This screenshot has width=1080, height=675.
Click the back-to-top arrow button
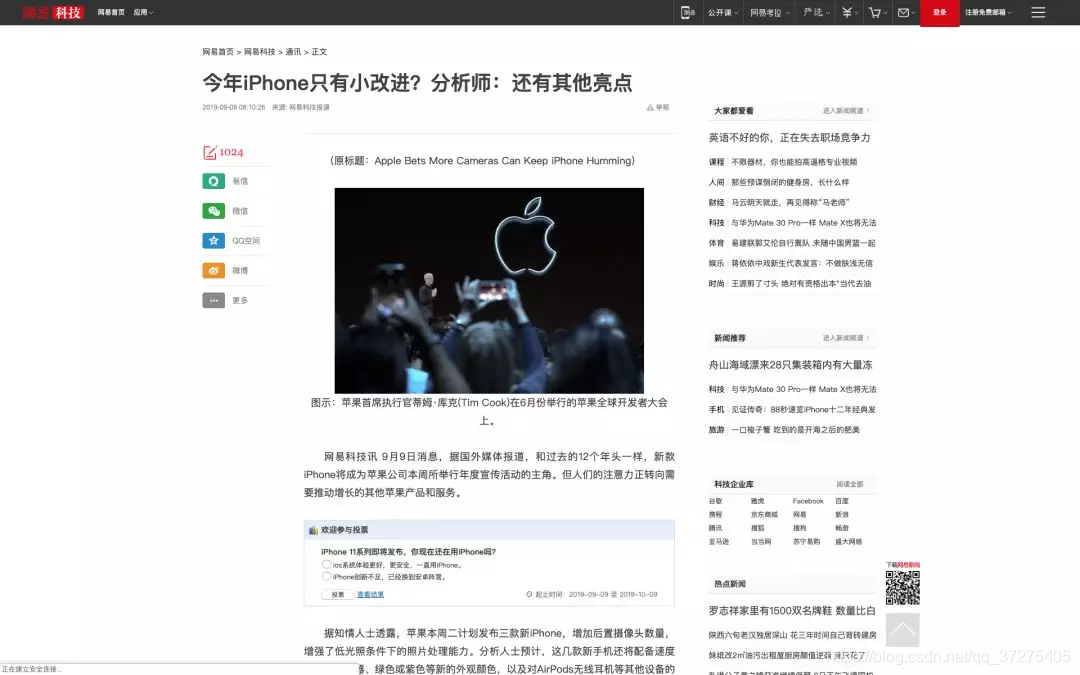point(902,630)
